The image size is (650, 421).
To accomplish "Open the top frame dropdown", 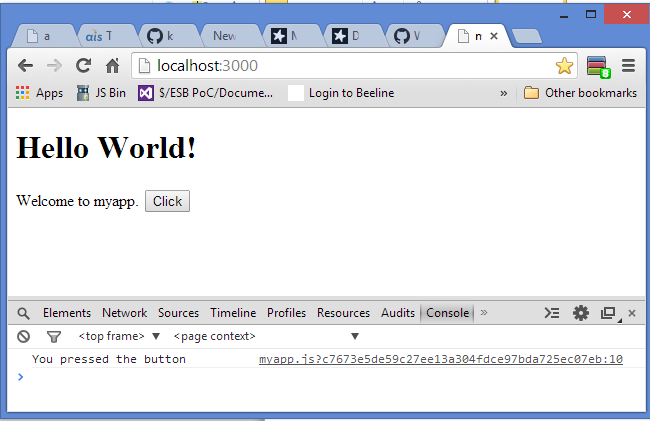I will 119,336.
